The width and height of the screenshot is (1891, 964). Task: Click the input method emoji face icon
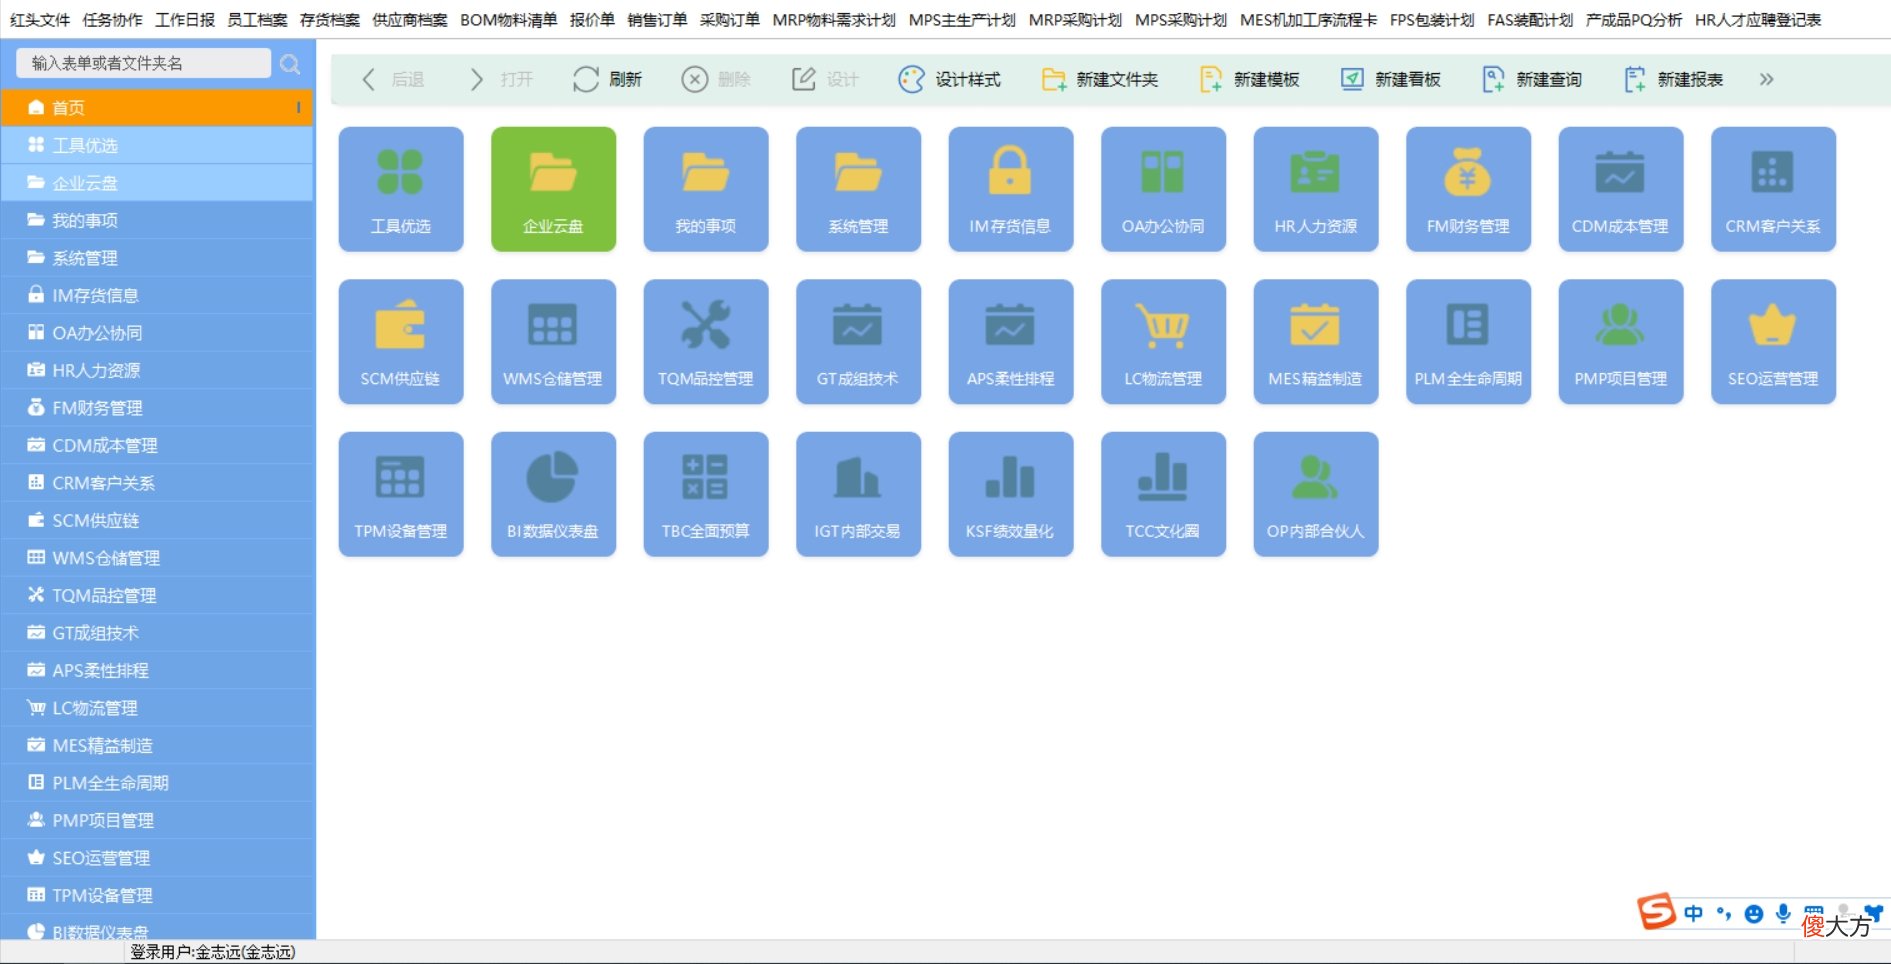pyautogui.click(x=1753, y=914)
